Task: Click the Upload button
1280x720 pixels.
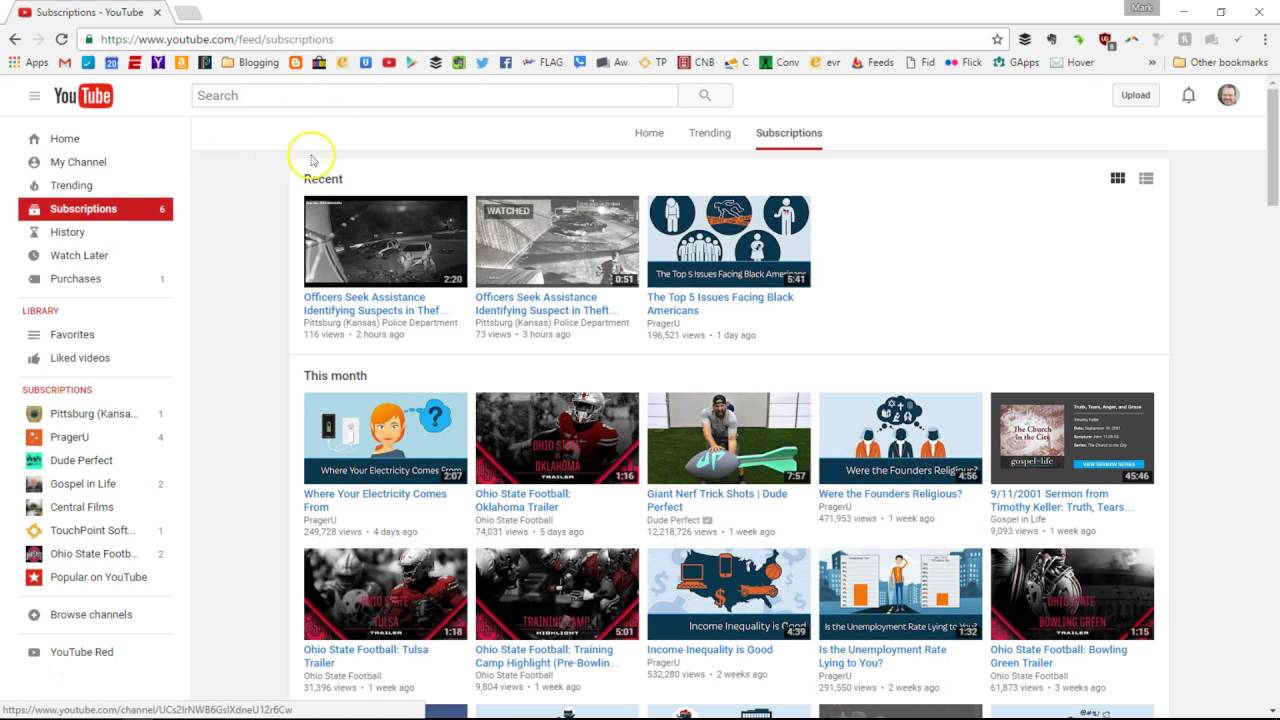Action: 1135,95
